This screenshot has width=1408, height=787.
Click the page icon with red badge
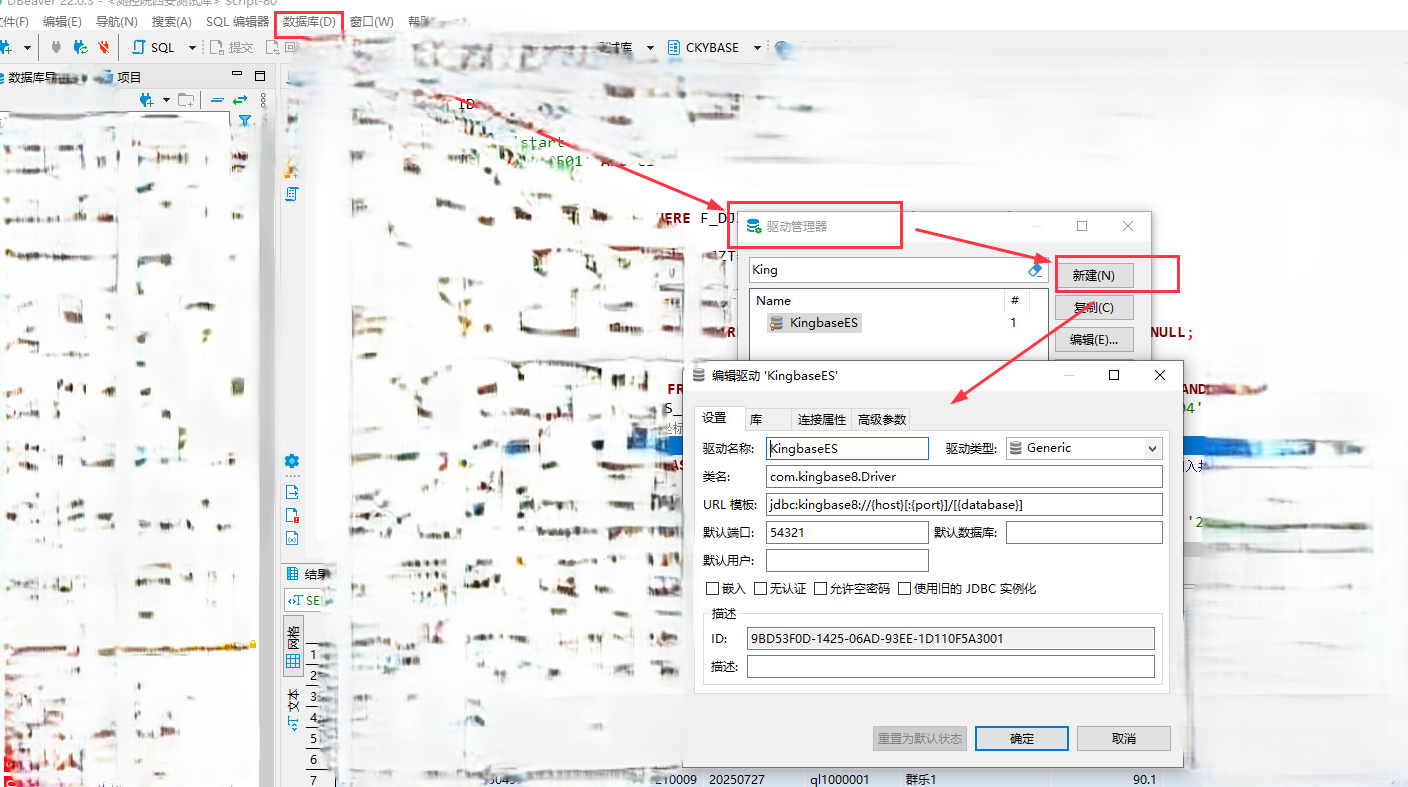pos(292,515)
